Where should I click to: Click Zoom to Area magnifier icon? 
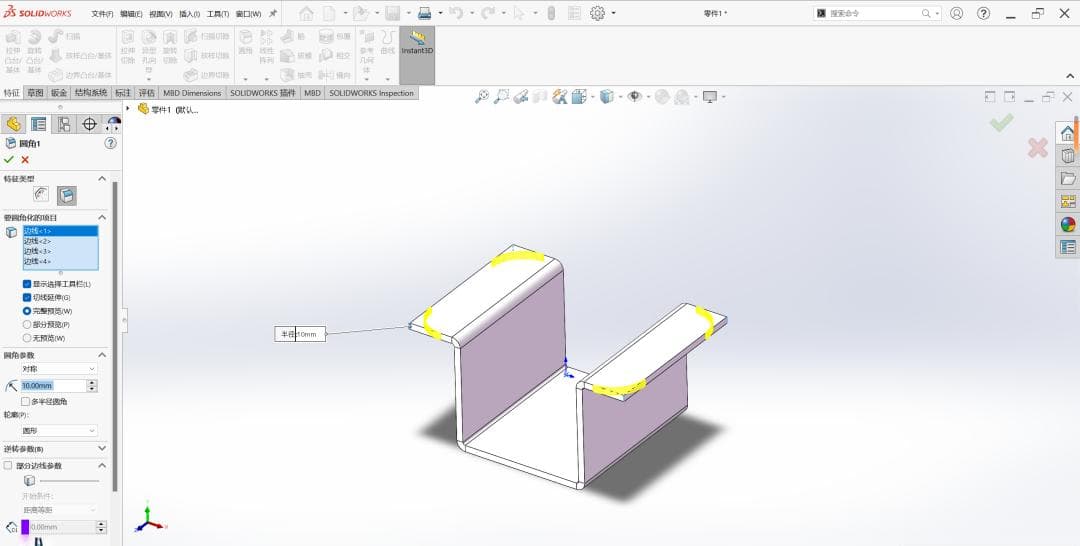tap(501, 96)
